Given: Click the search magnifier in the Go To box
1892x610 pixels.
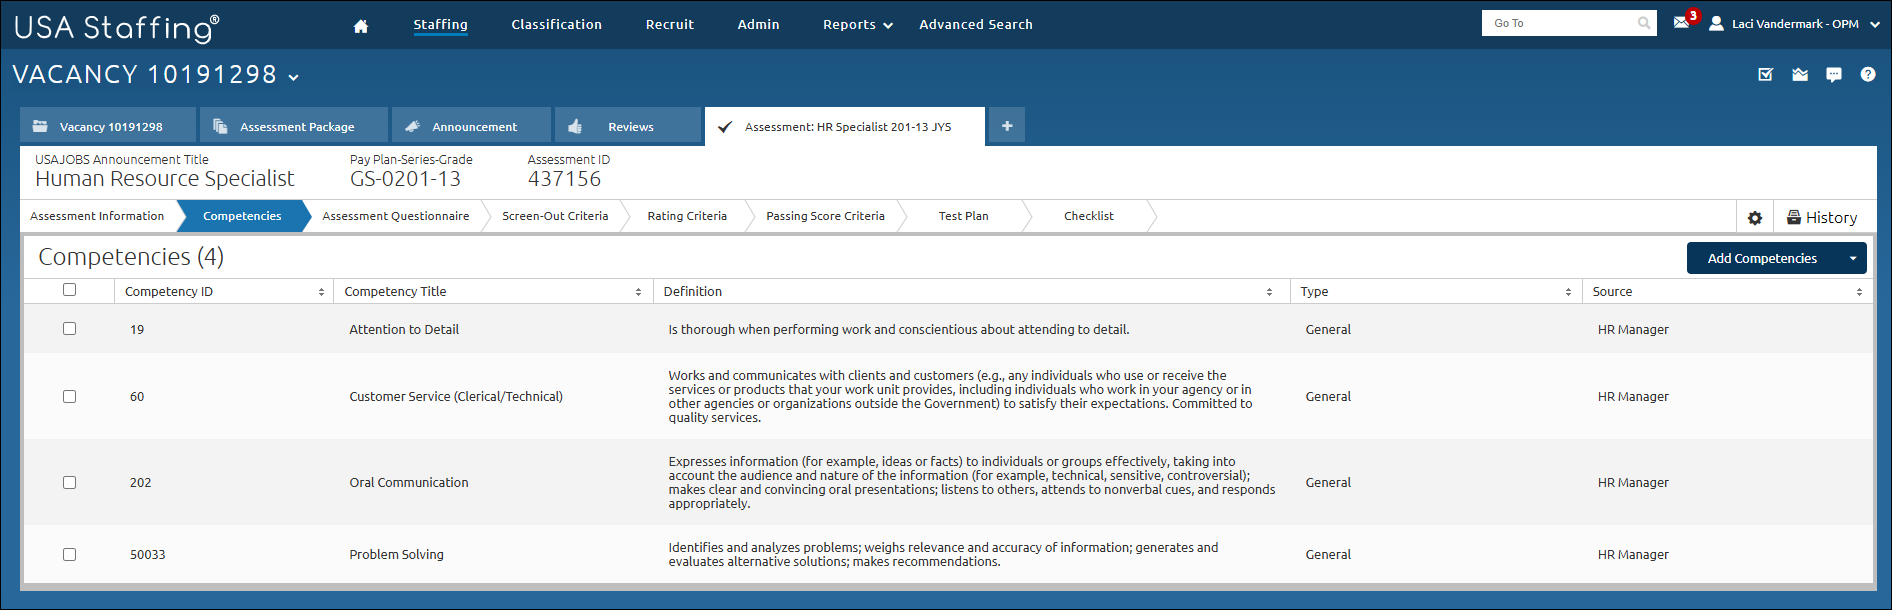Looking at the screenshot, I should click(1644, 23).
